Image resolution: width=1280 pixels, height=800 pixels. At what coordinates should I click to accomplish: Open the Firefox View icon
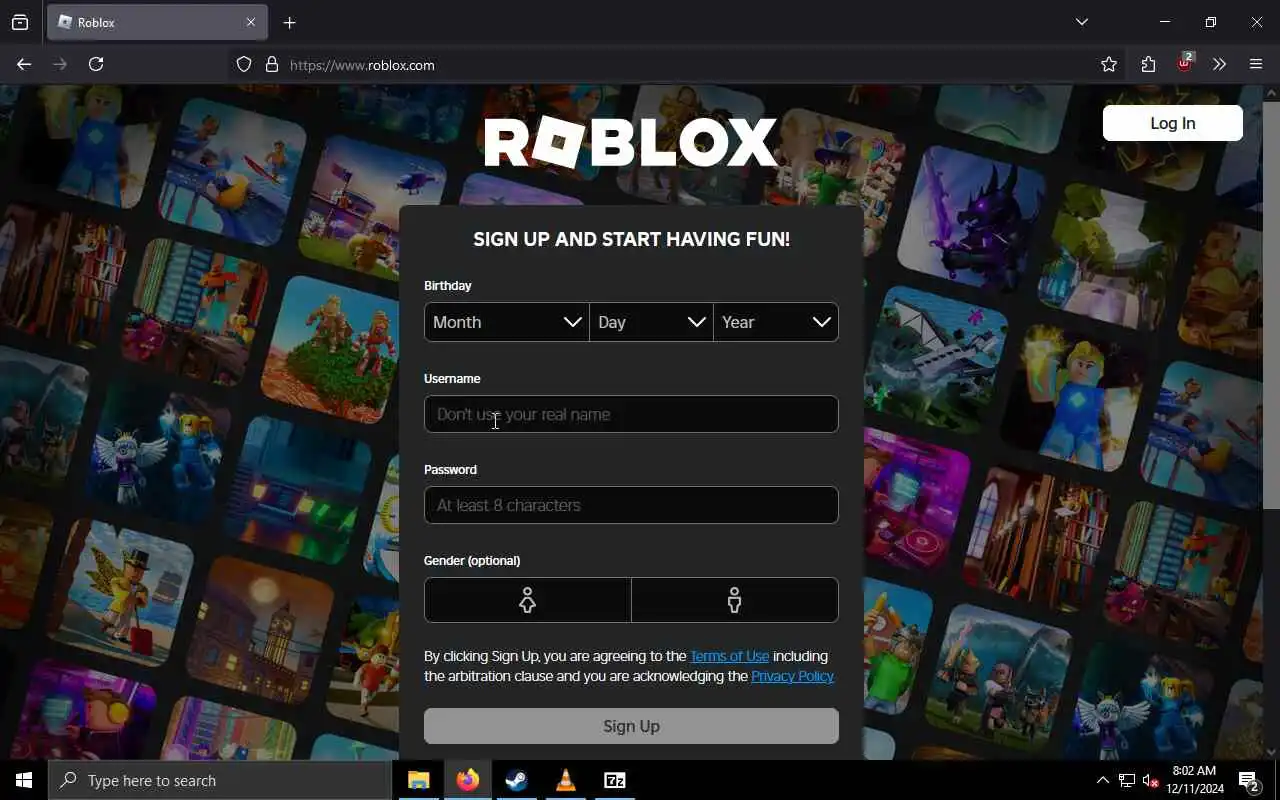(20, 22)
